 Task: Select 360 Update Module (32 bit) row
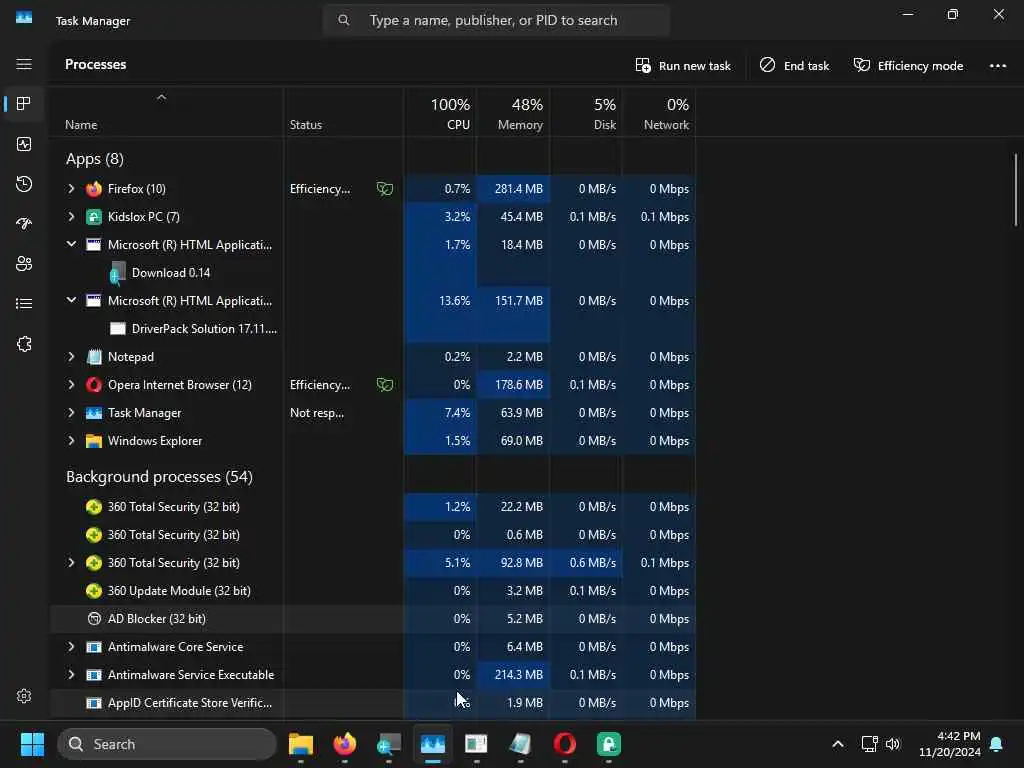tap(372, 590)
